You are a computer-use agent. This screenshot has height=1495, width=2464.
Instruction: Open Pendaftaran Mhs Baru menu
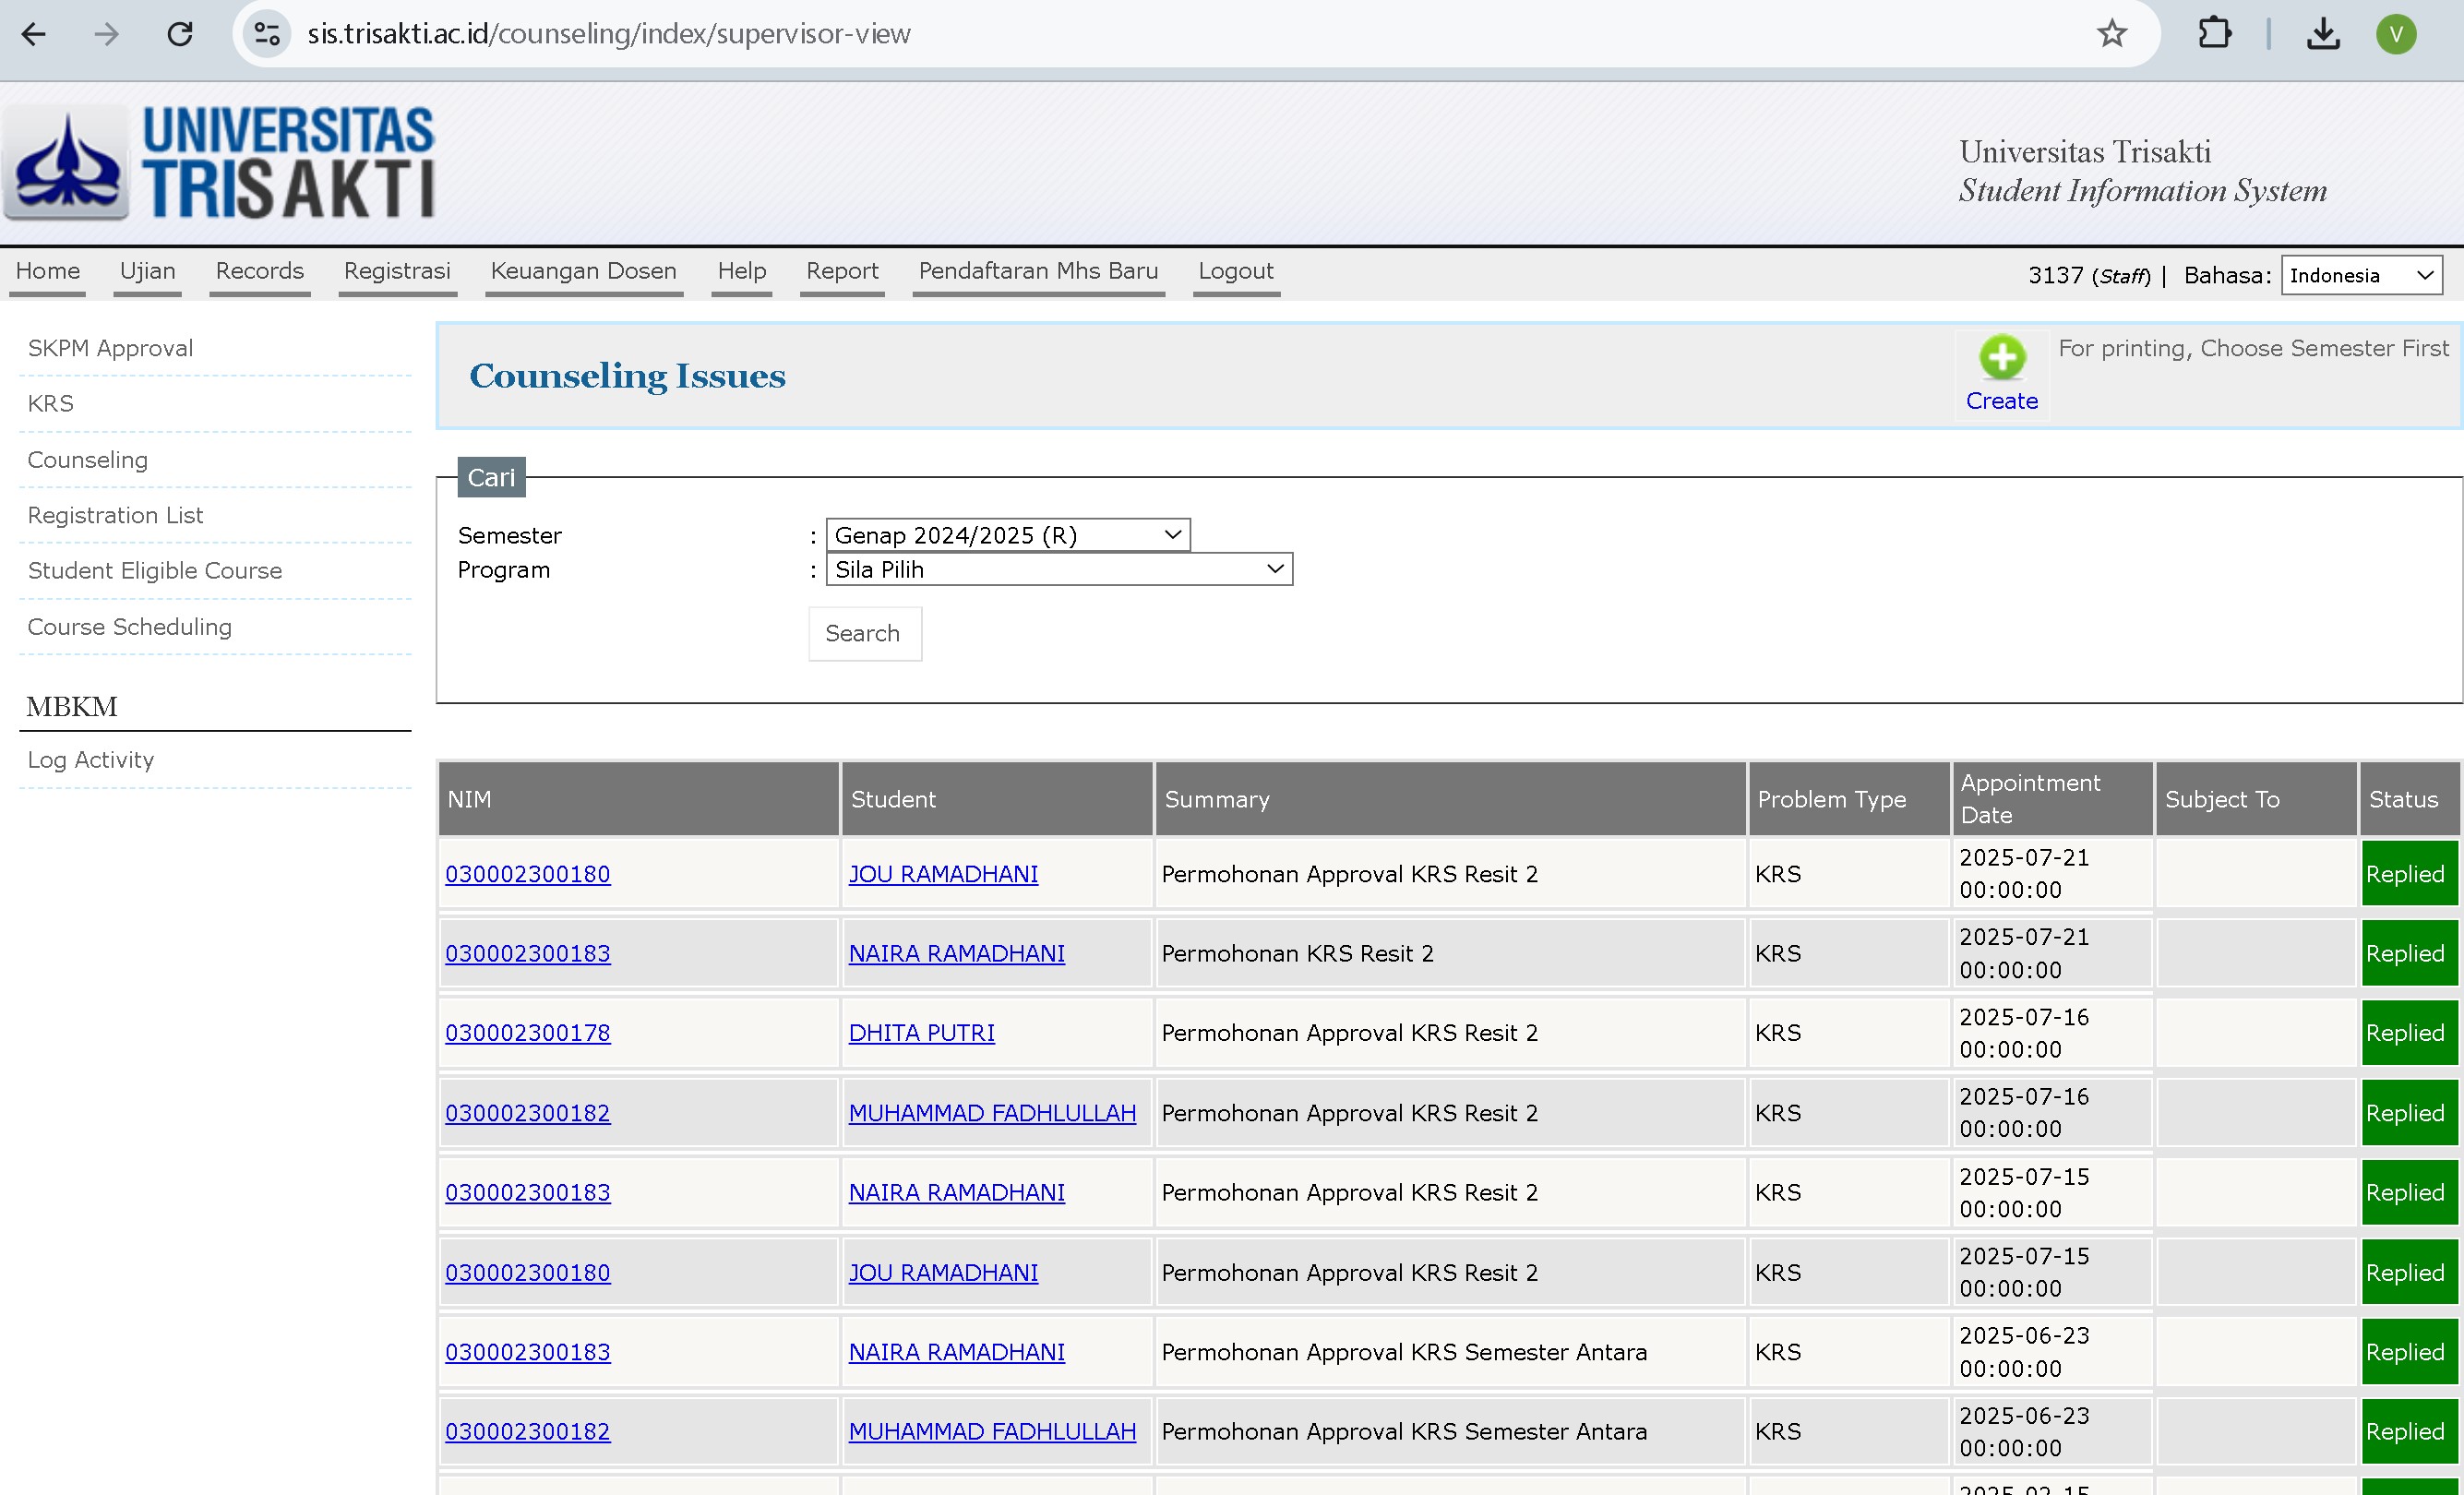(x=1039, y=271)
